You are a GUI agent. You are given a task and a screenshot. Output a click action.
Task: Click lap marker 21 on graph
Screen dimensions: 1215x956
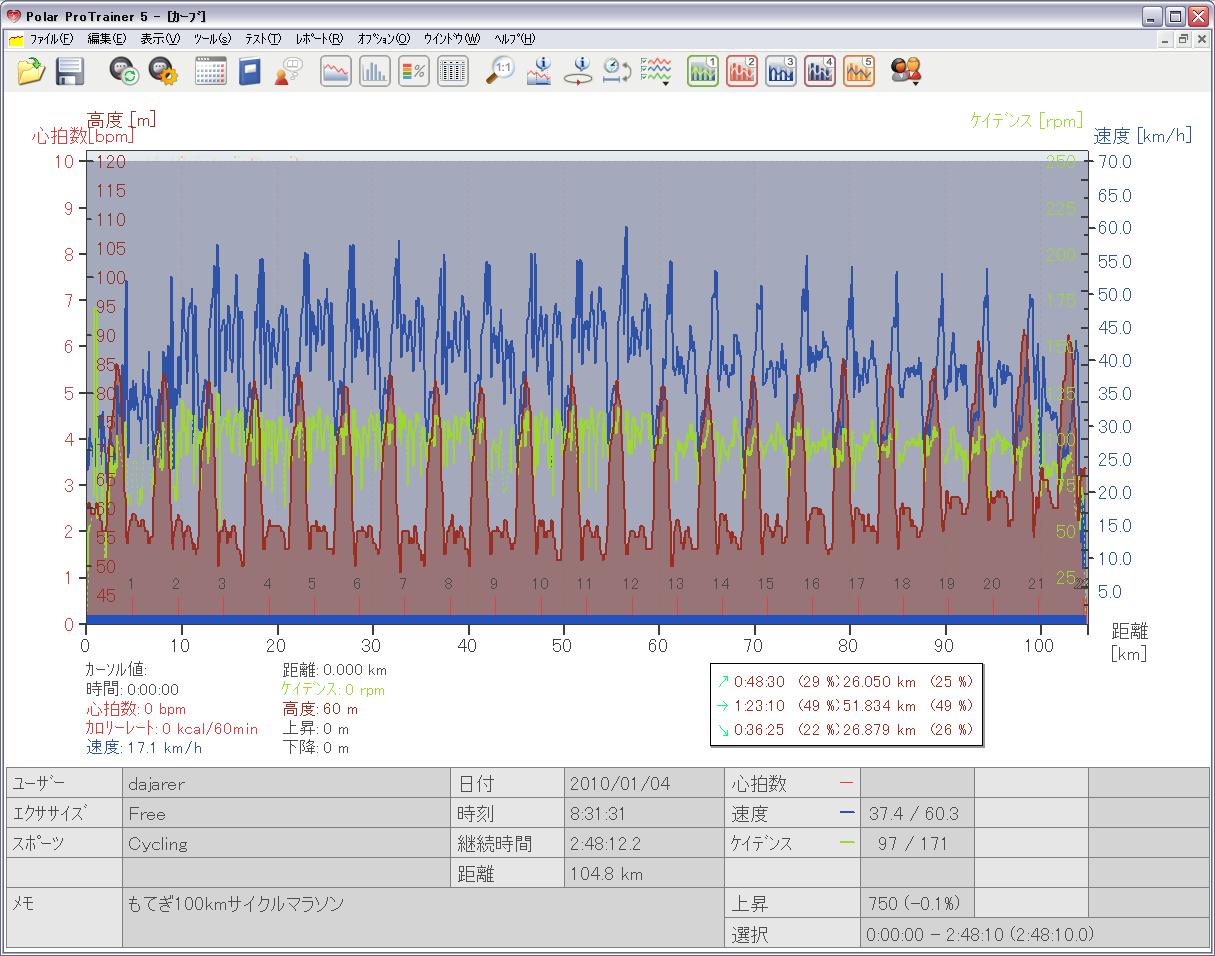[x=1036, y=584]
